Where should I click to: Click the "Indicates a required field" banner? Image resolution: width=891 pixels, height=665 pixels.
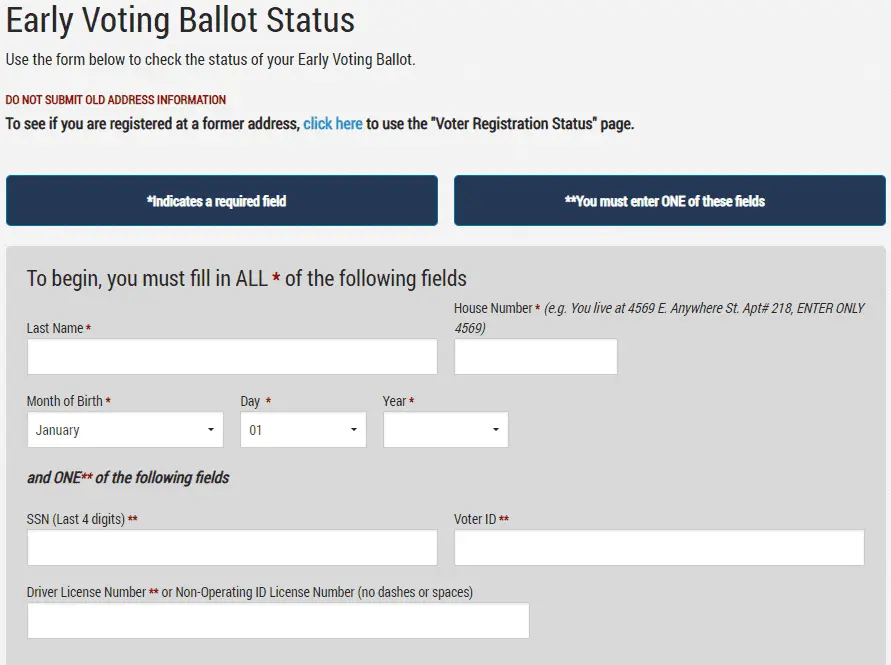(221, 201)
